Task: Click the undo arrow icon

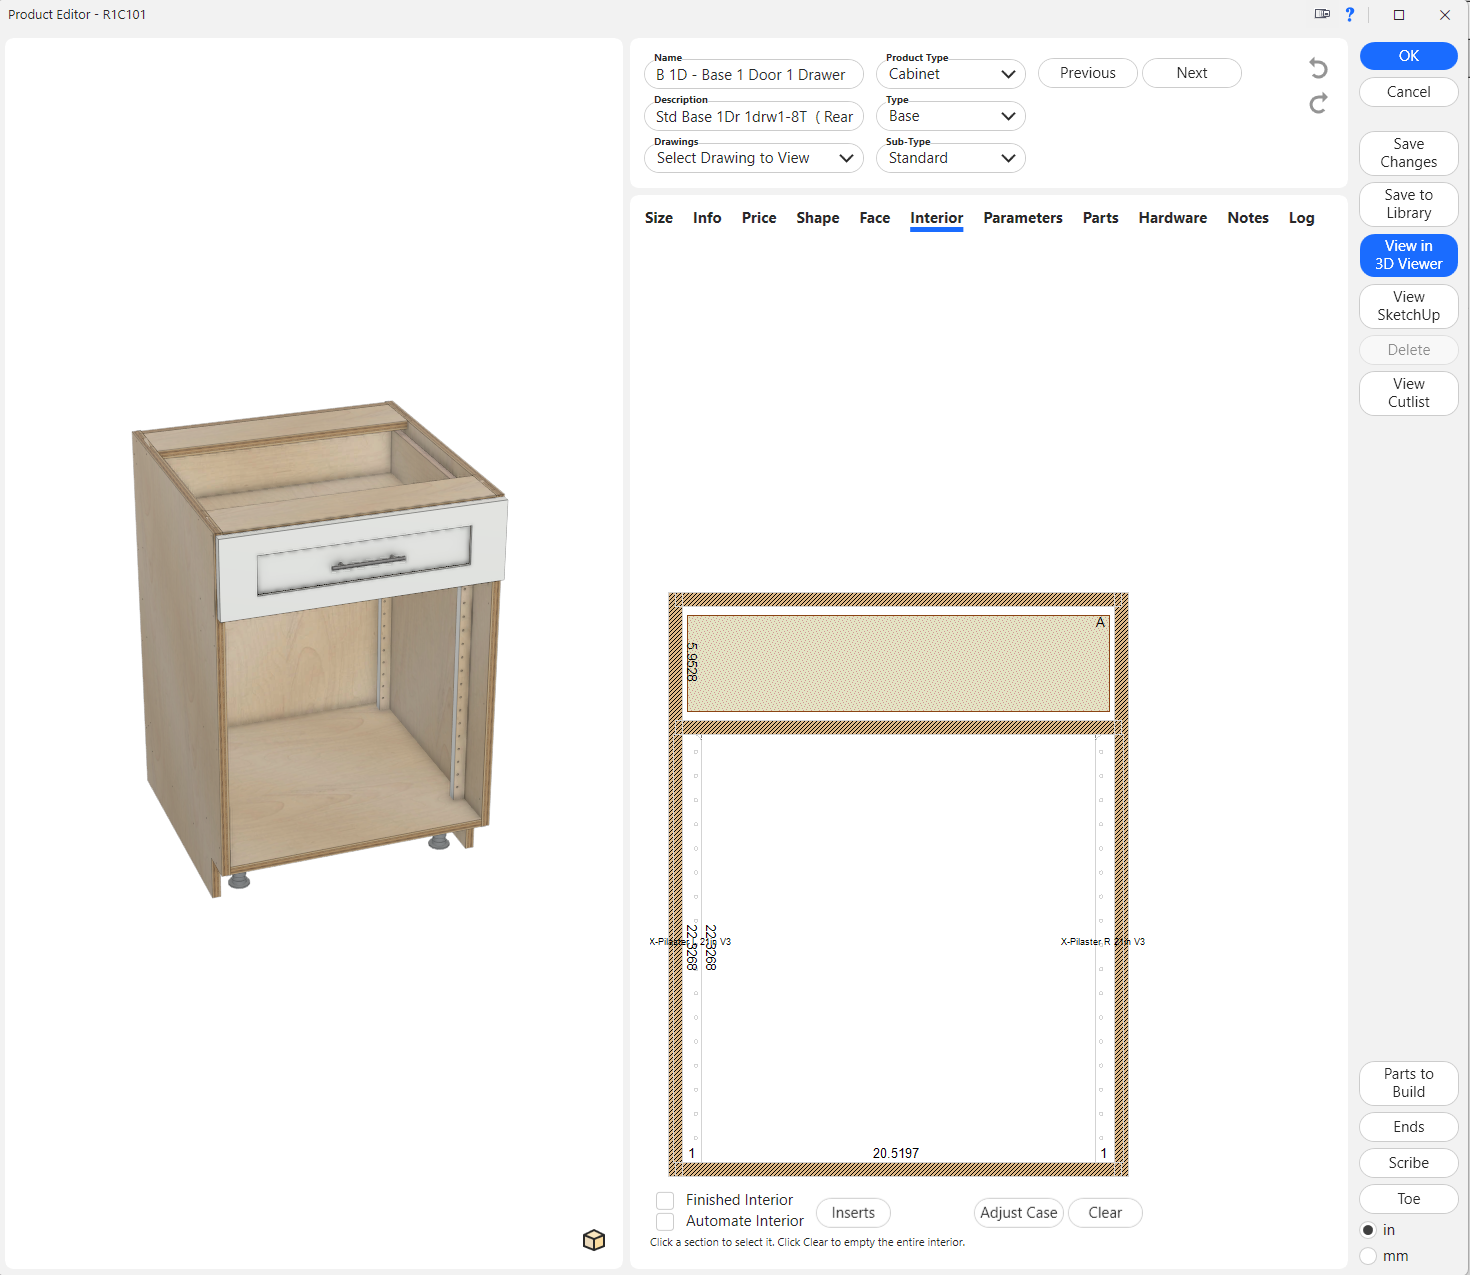Action: [x=1318, y=68]
